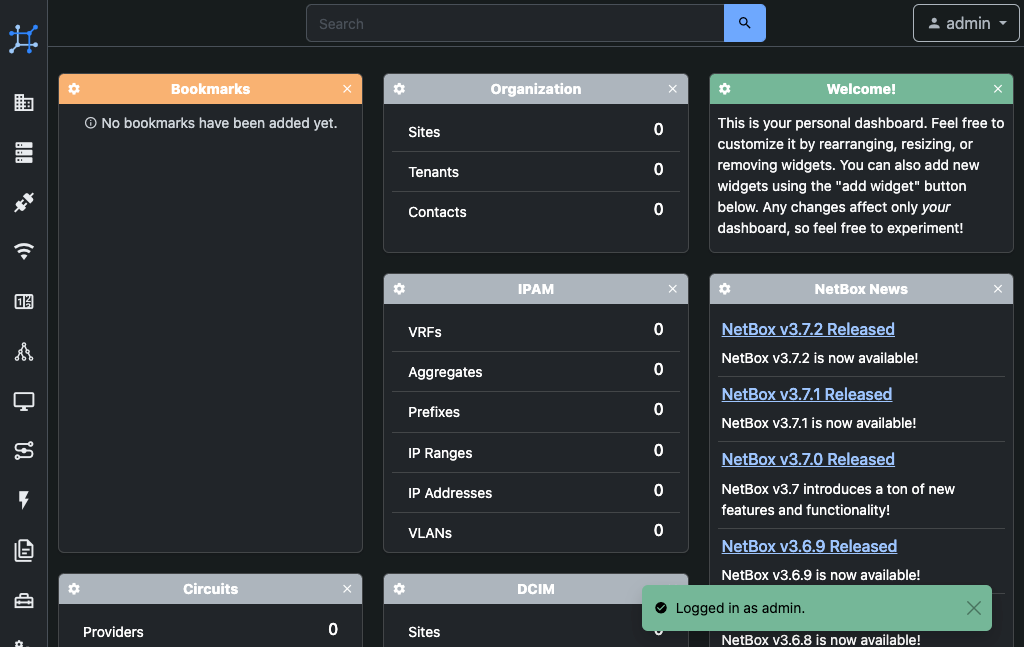The height and width of the screenshot is (647, 1024).
Task: Open the Customization toolbox sidebar icon
Action: point(24,601)
